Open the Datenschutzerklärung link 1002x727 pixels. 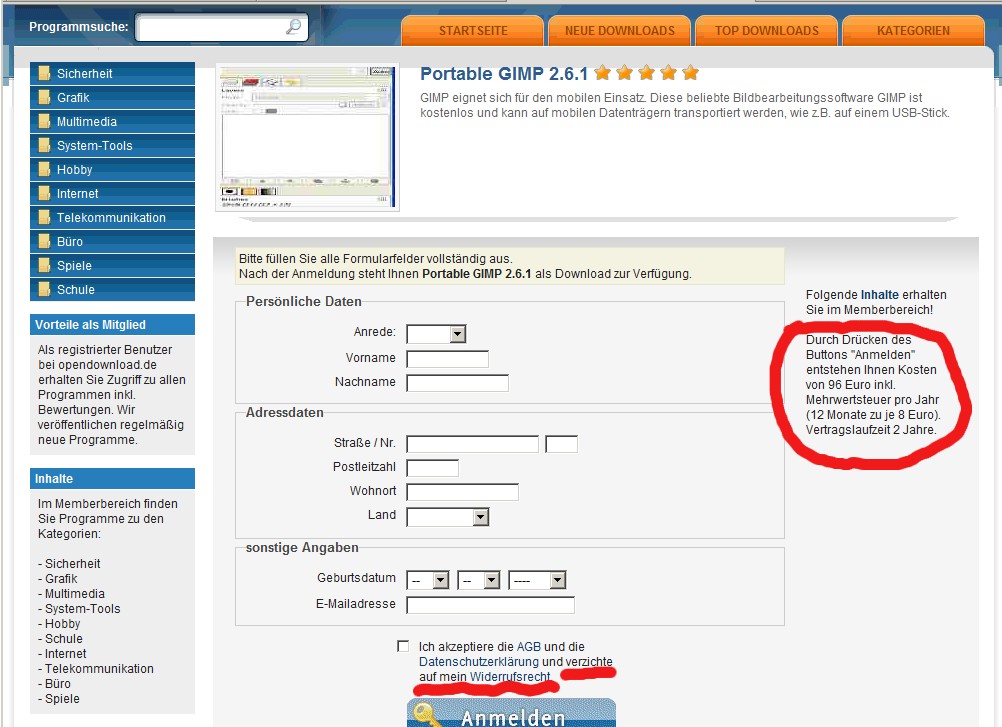tap(479, 662)
